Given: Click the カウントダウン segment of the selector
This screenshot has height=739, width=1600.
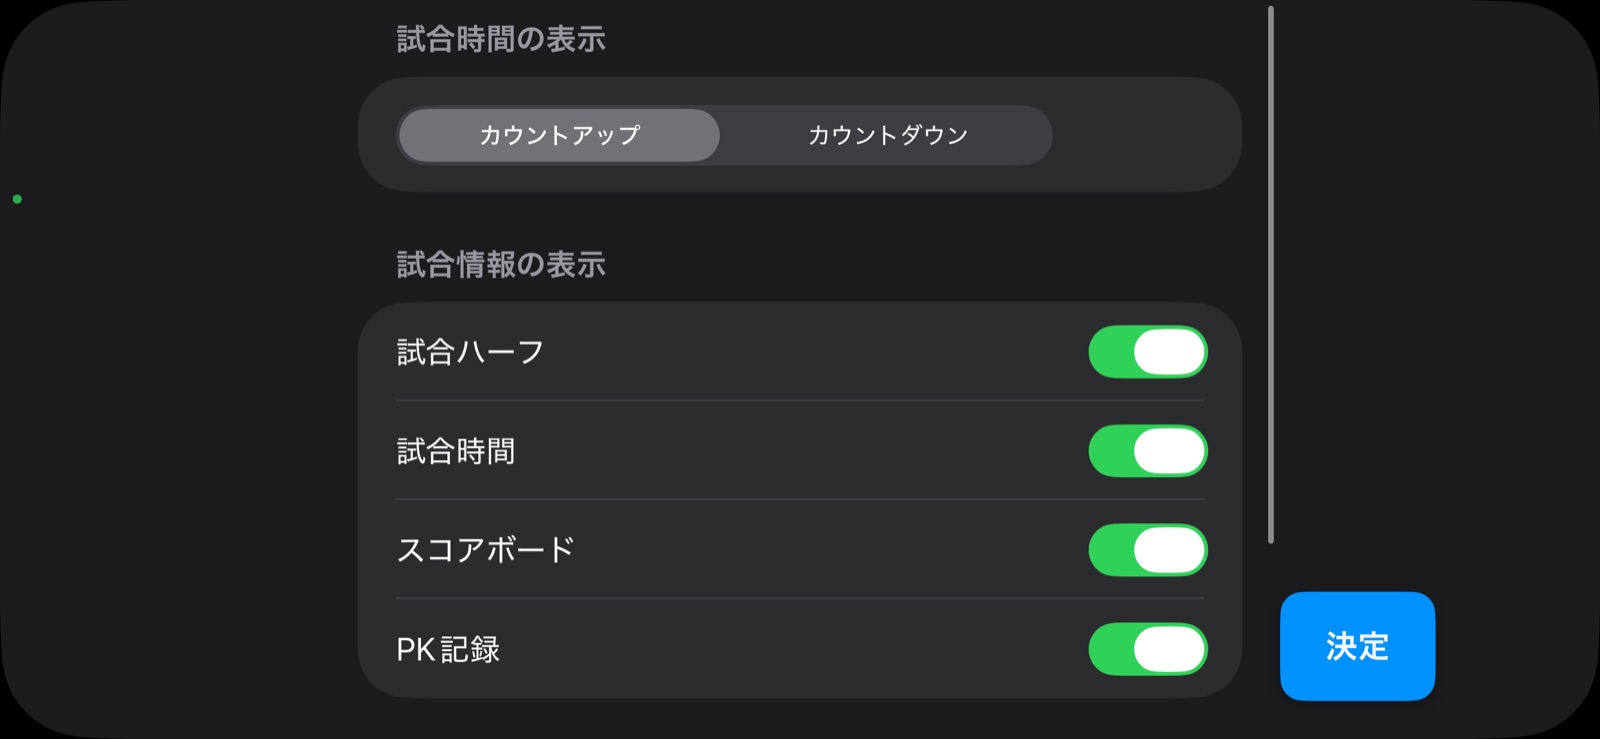Looking at the screenshot, I should click(886, 135).
